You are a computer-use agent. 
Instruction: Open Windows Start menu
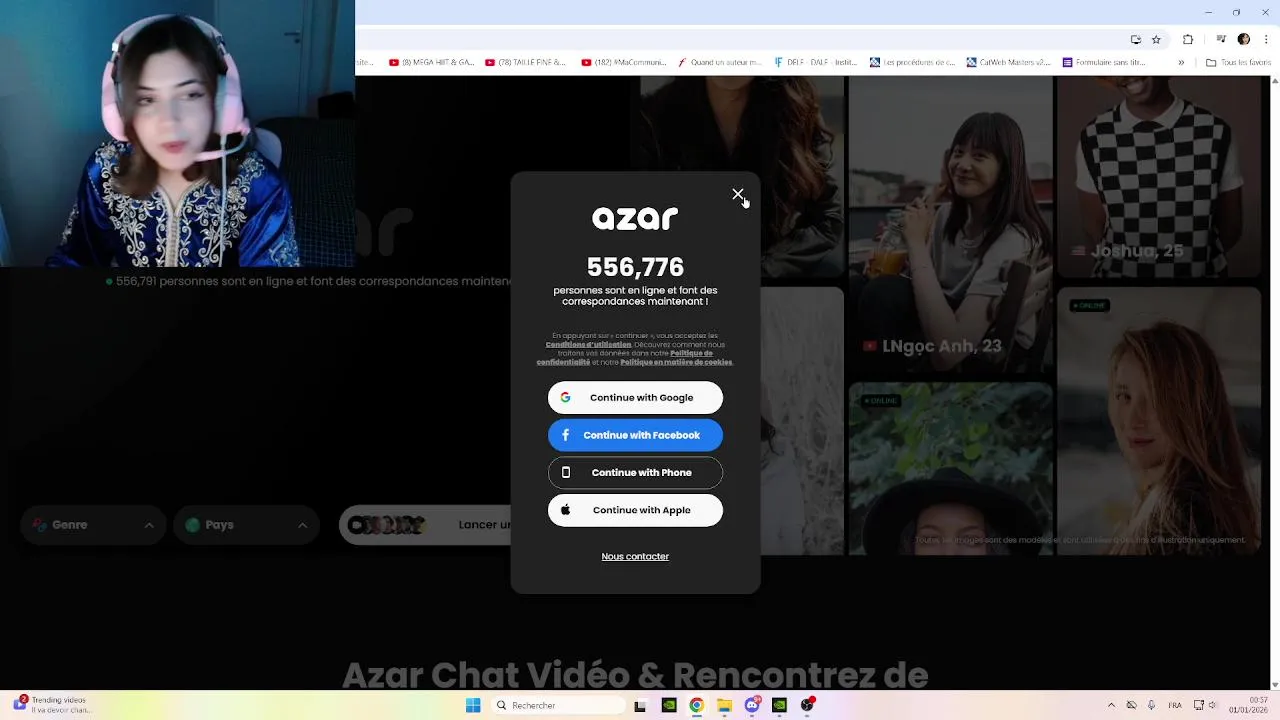click(x=473, y=705)
